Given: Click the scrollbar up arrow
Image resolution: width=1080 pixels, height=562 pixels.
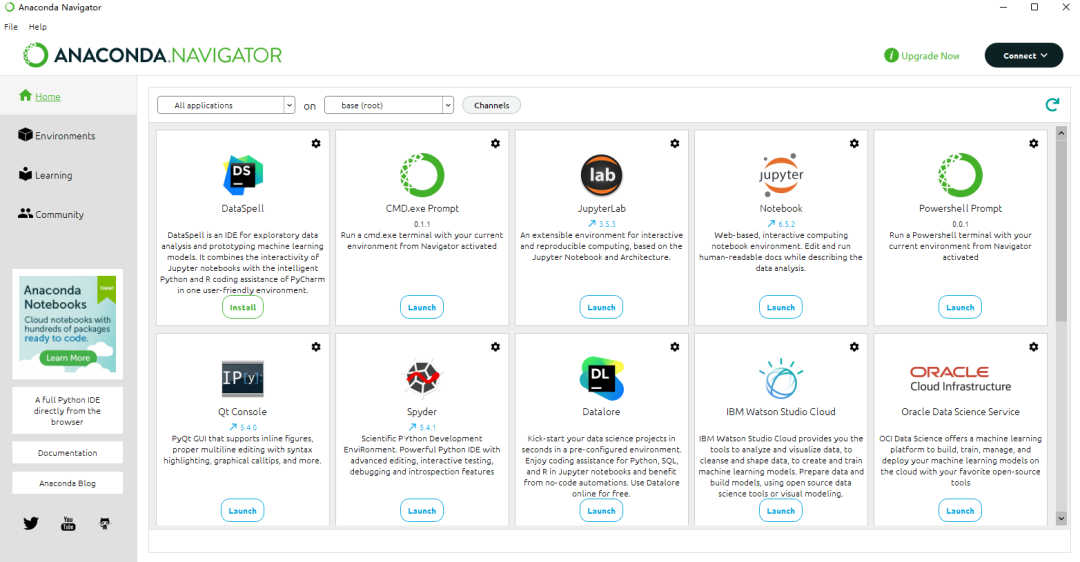Looking at the screenshot, I should 1061,132.
